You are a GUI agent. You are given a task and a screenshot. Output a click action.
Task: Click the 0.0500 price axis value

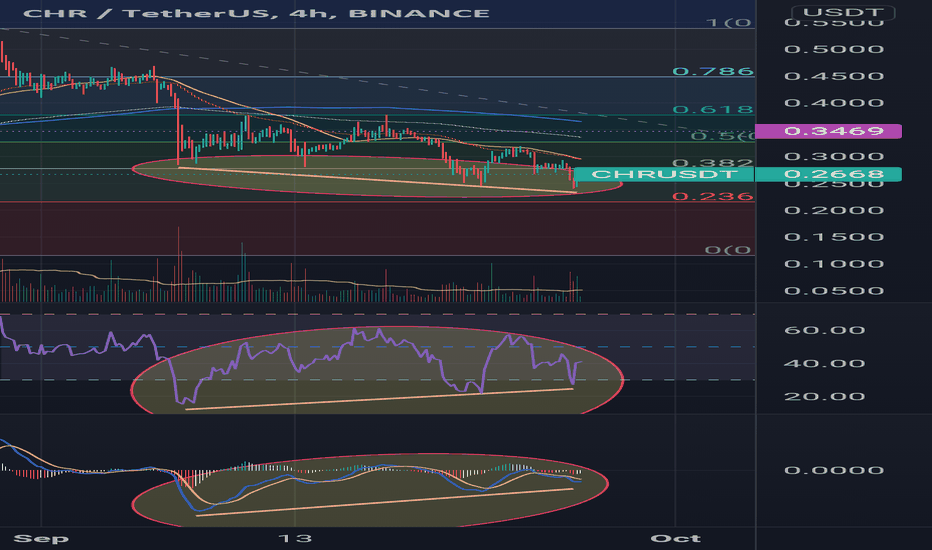[833, 291]
